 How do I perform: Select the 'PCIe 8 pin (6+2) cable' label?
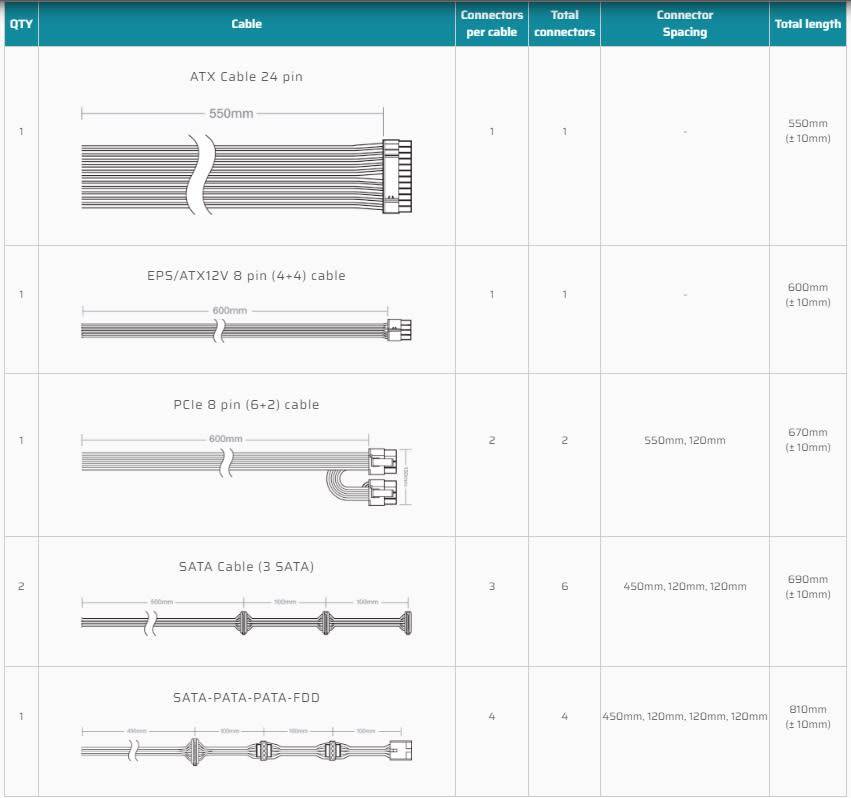pyautogui.click(x=246, y=405)
